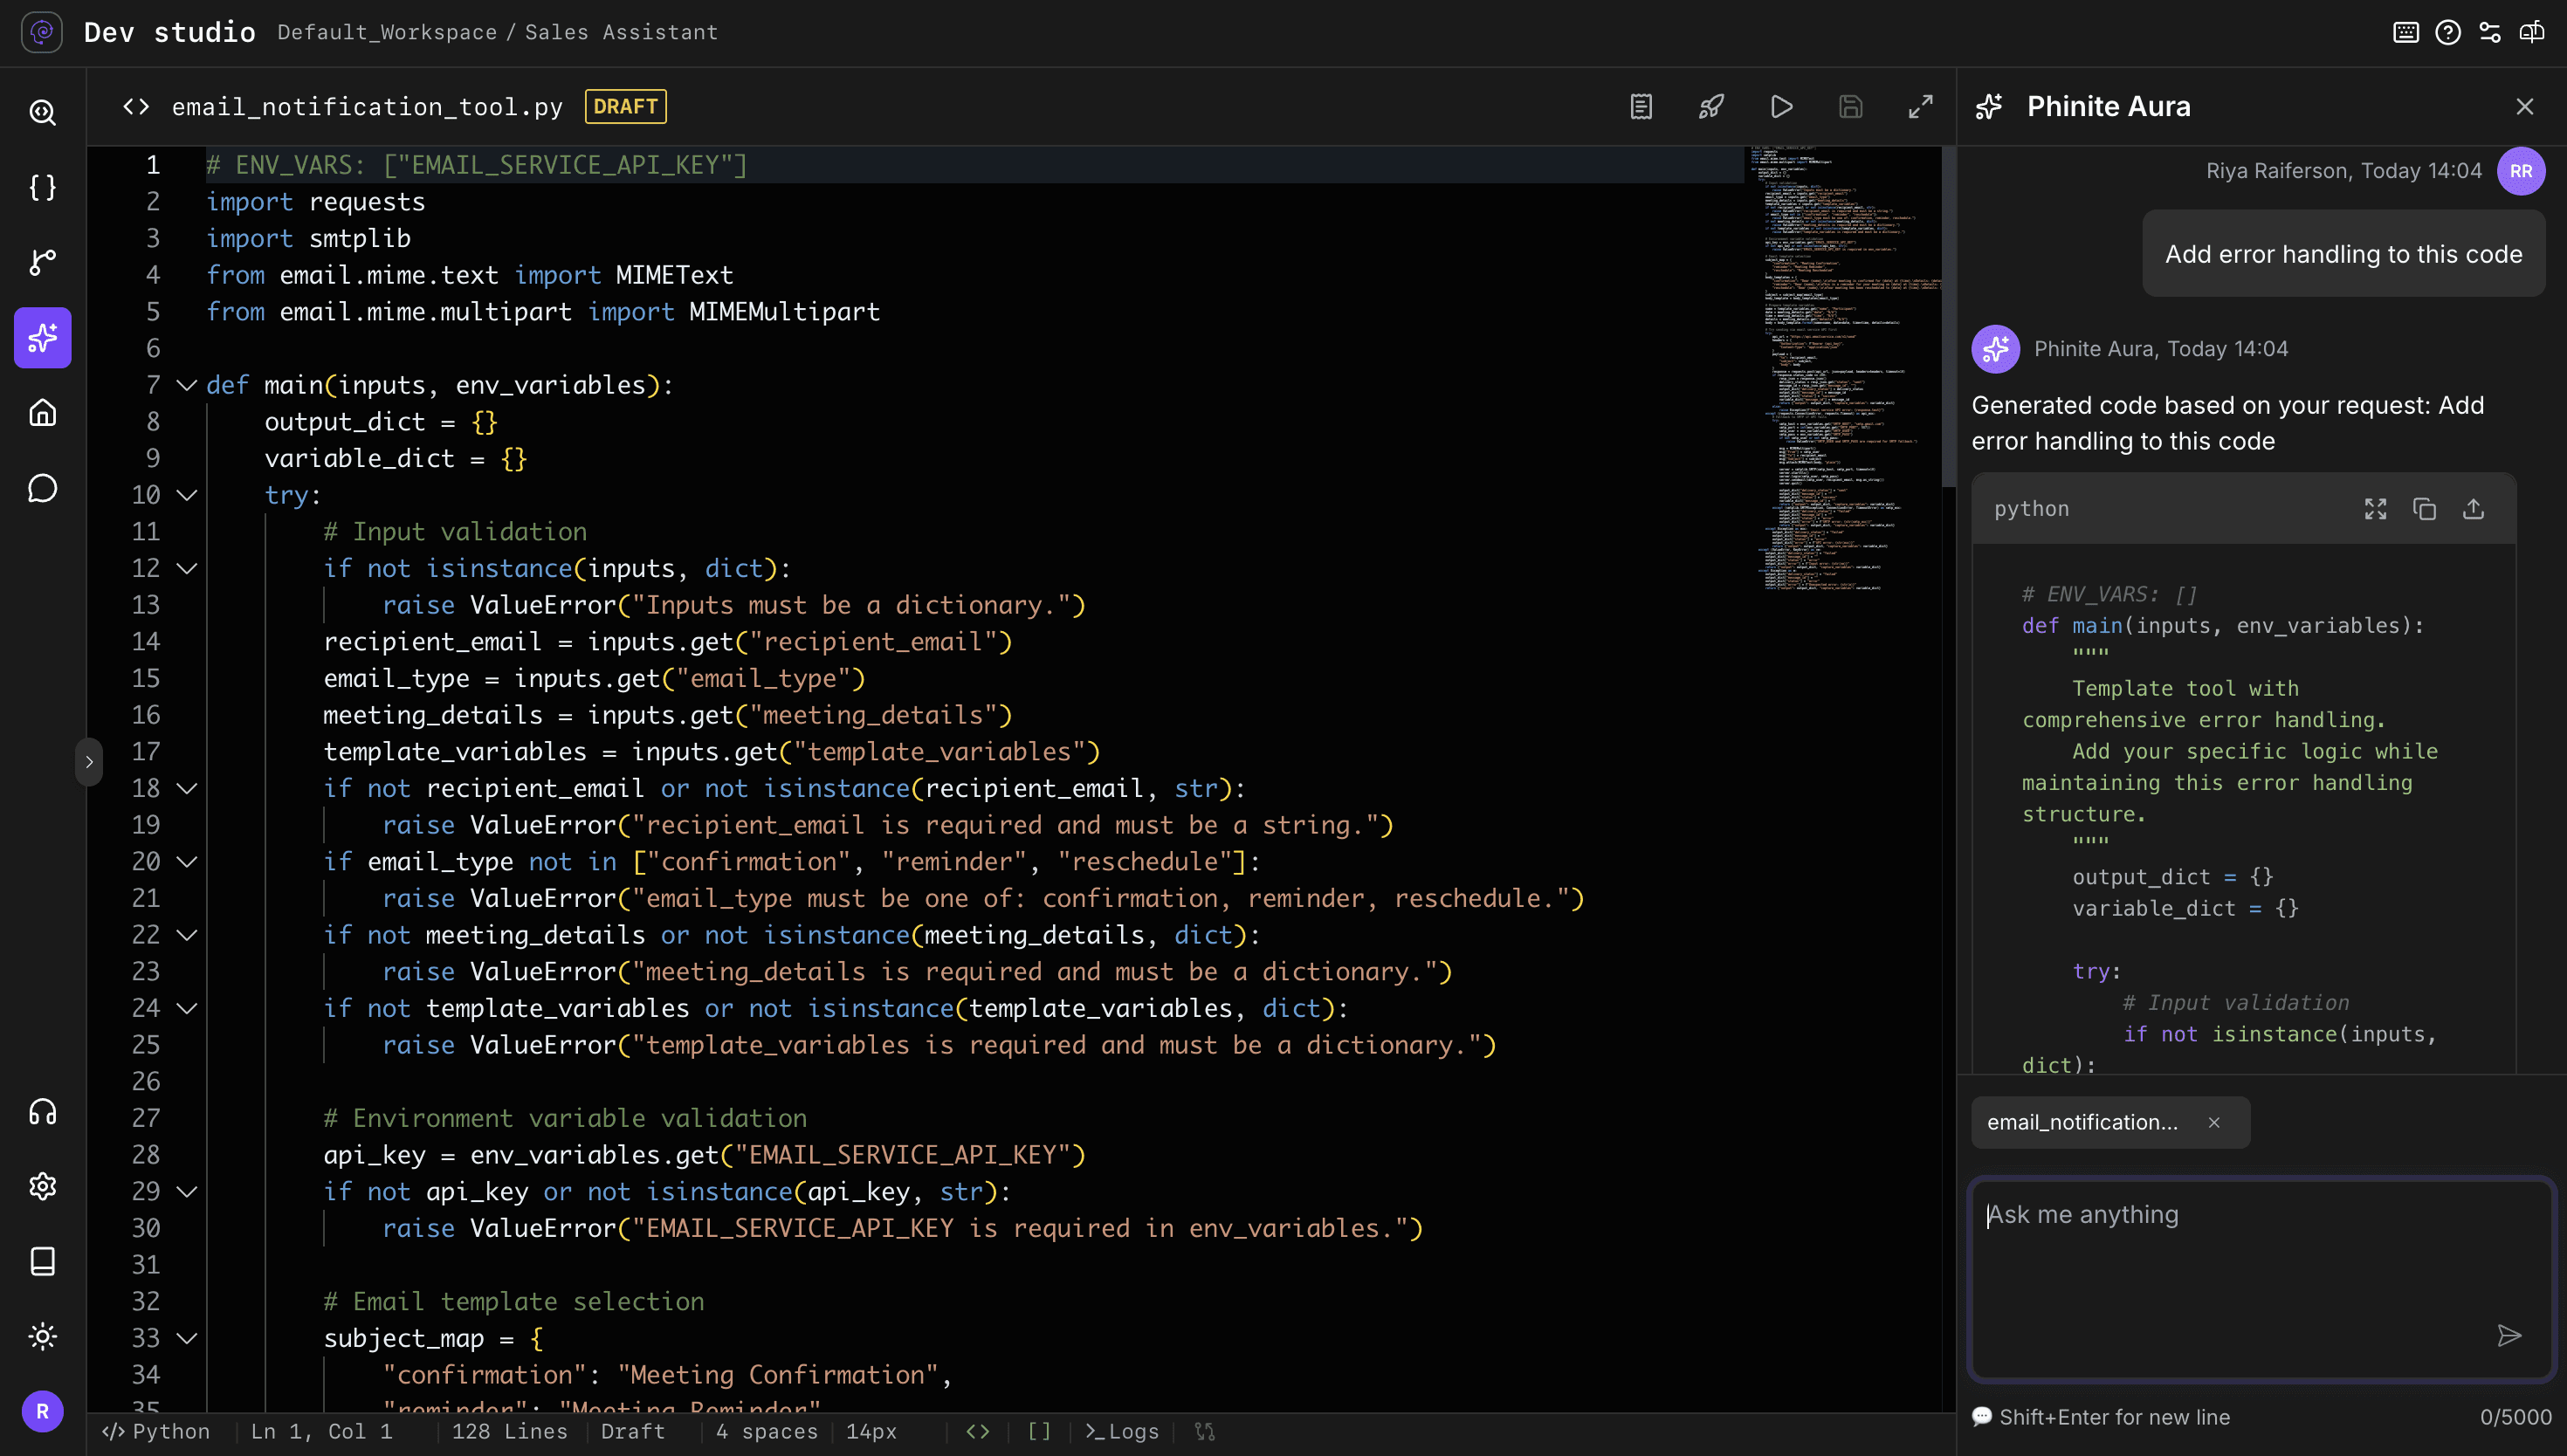2567x1456 pixels.
Task: Open the document notes icon in editor toolbar
Action: pyautogui.click(x=1641, y=107)
